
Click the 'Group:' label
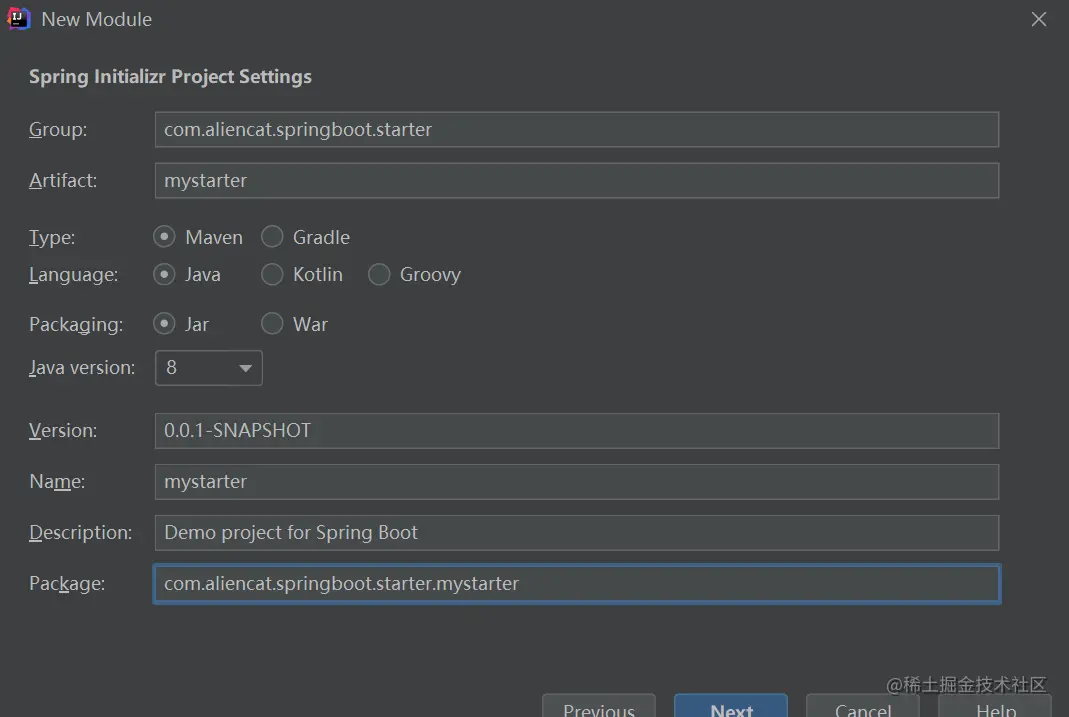click(58, 129)
